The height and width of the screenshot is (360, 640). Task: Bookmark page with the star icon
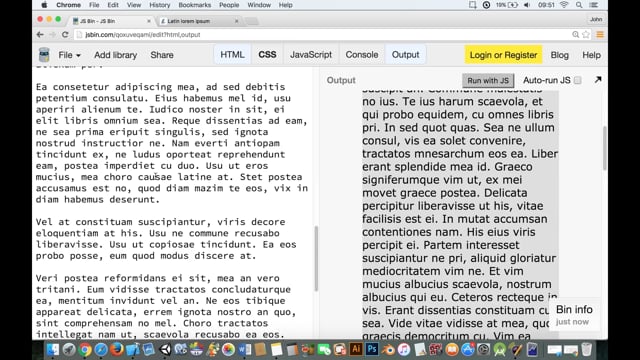tap(586, 35)
